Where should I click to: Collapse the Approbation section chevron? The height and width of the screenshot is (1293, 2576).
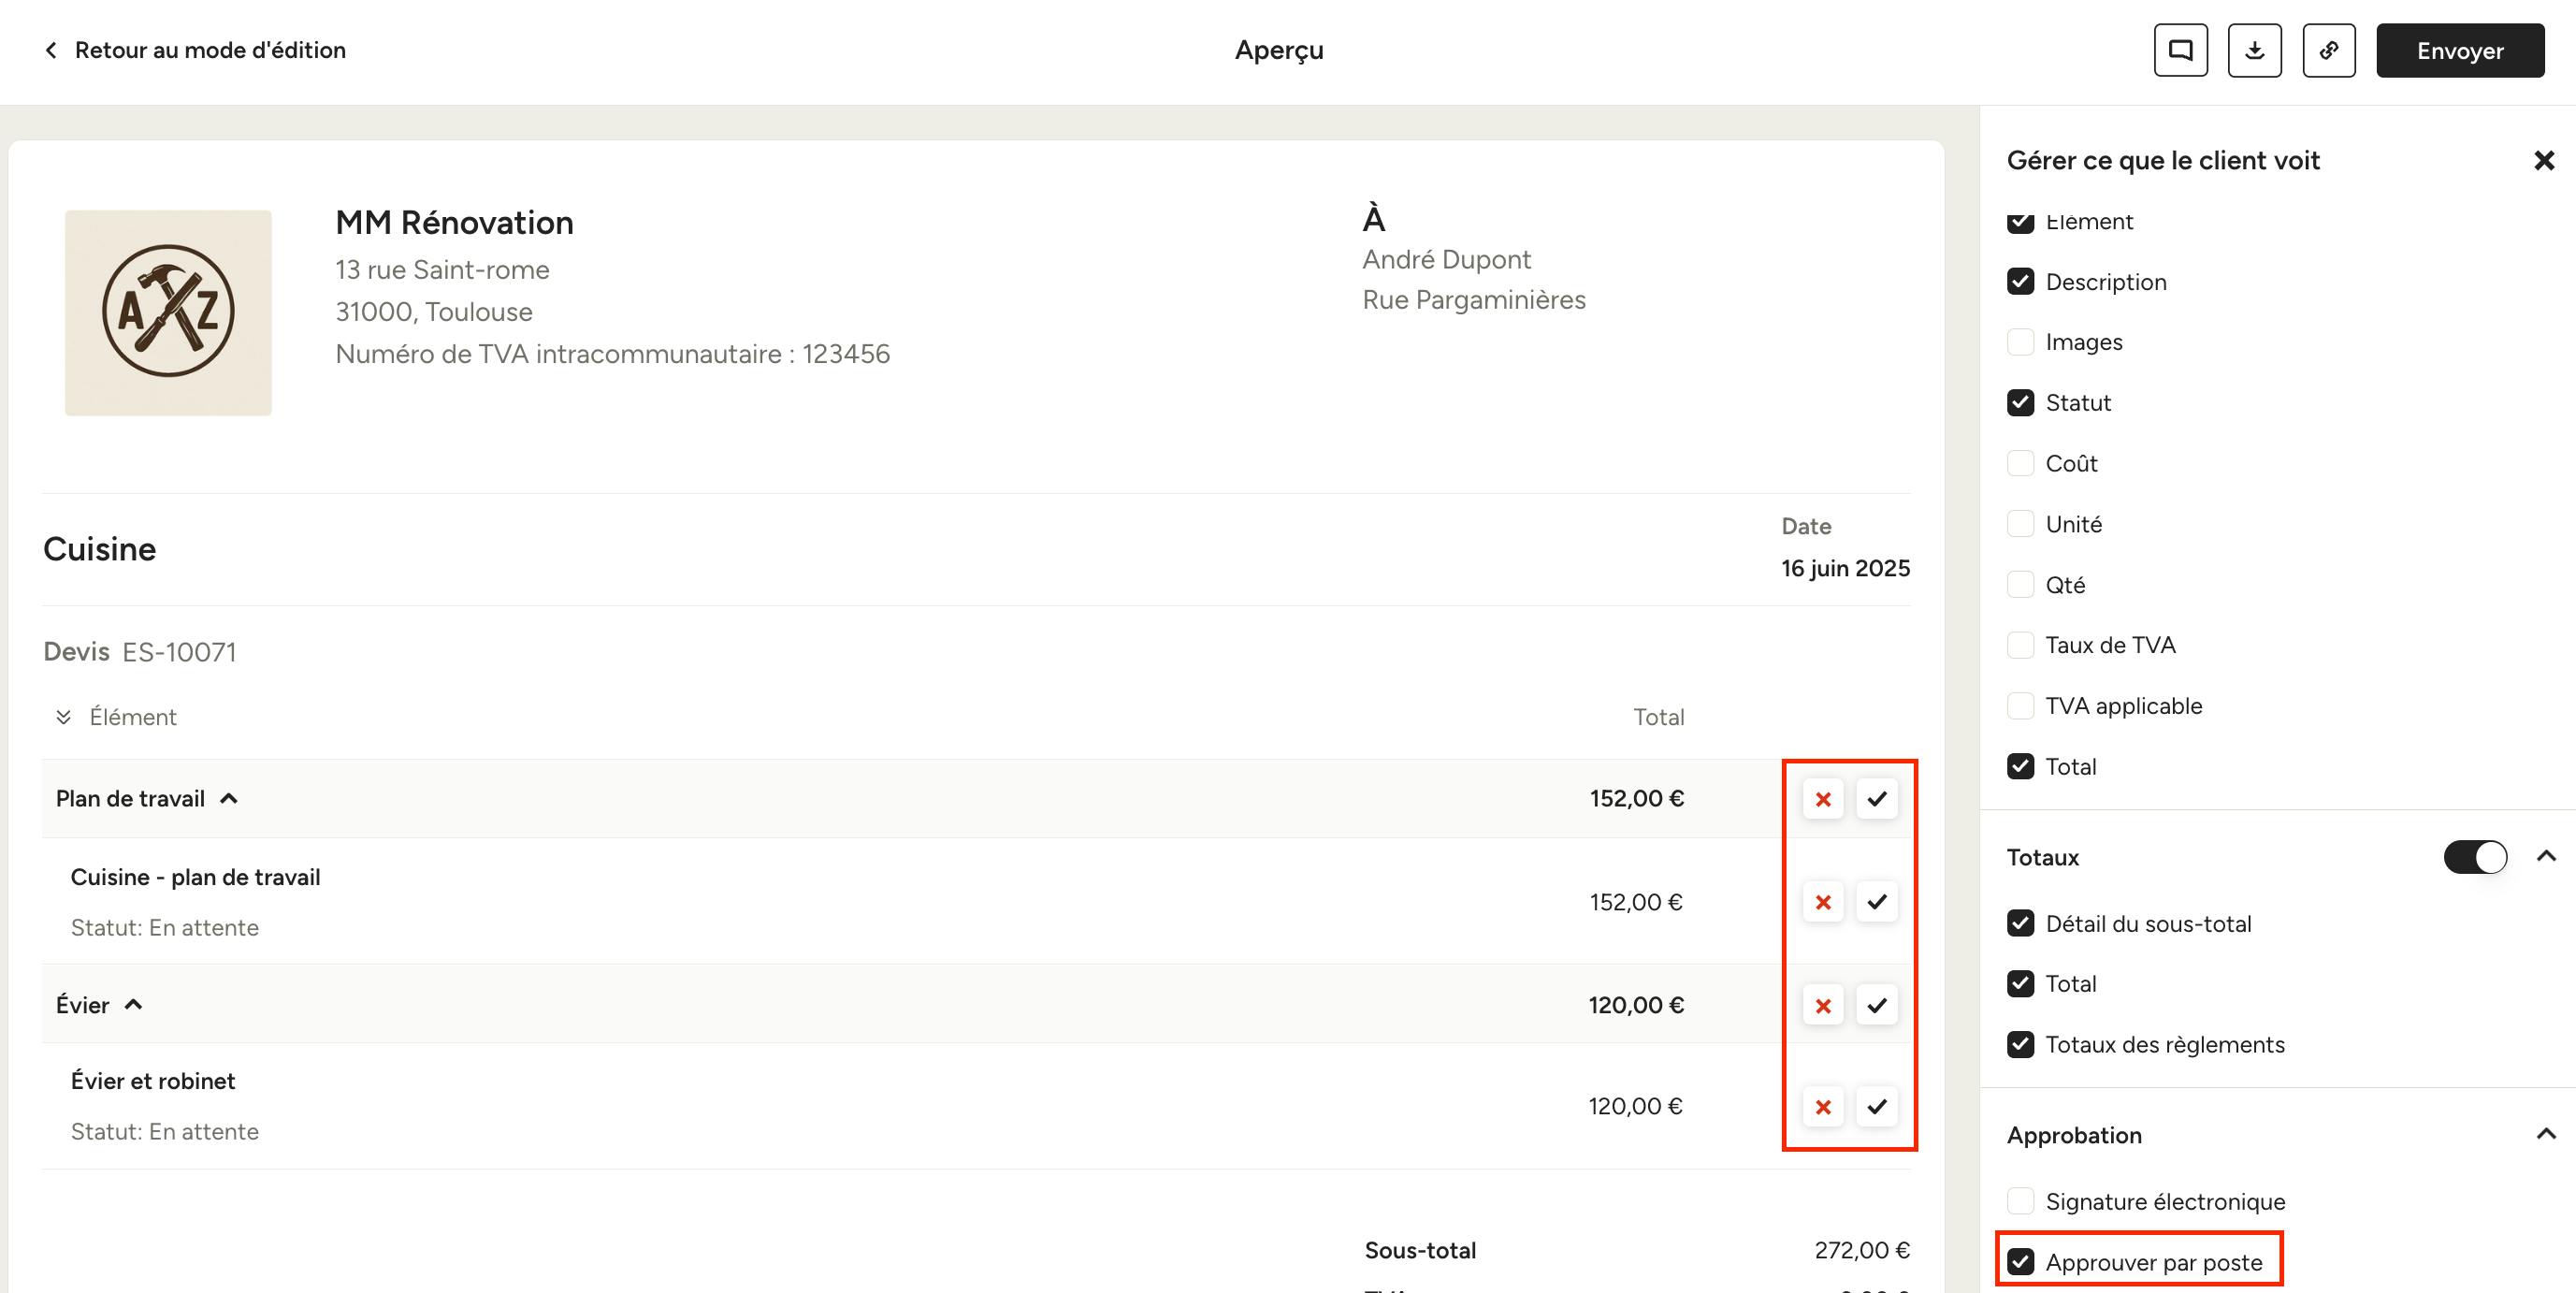[x=2546, y=1135]
